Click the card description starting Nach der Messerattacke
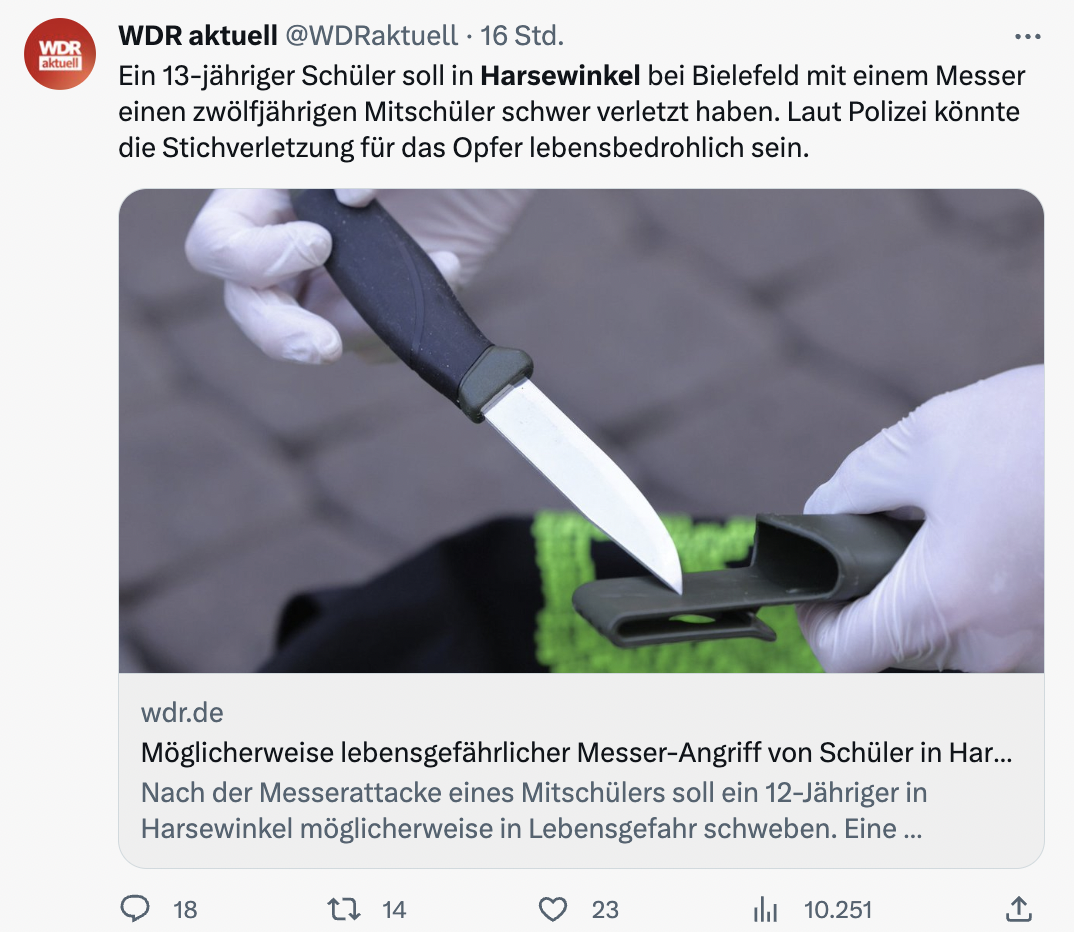Screen dimensions: 1074x932 pos(534,811)
